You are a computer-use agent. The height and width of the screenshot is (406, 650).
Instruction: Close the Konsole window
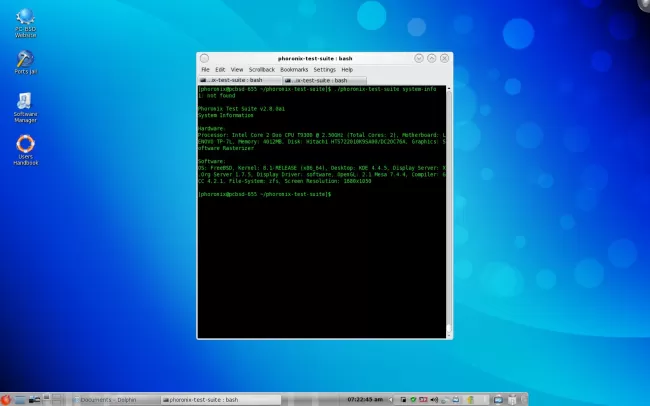[x=444, y=58]
